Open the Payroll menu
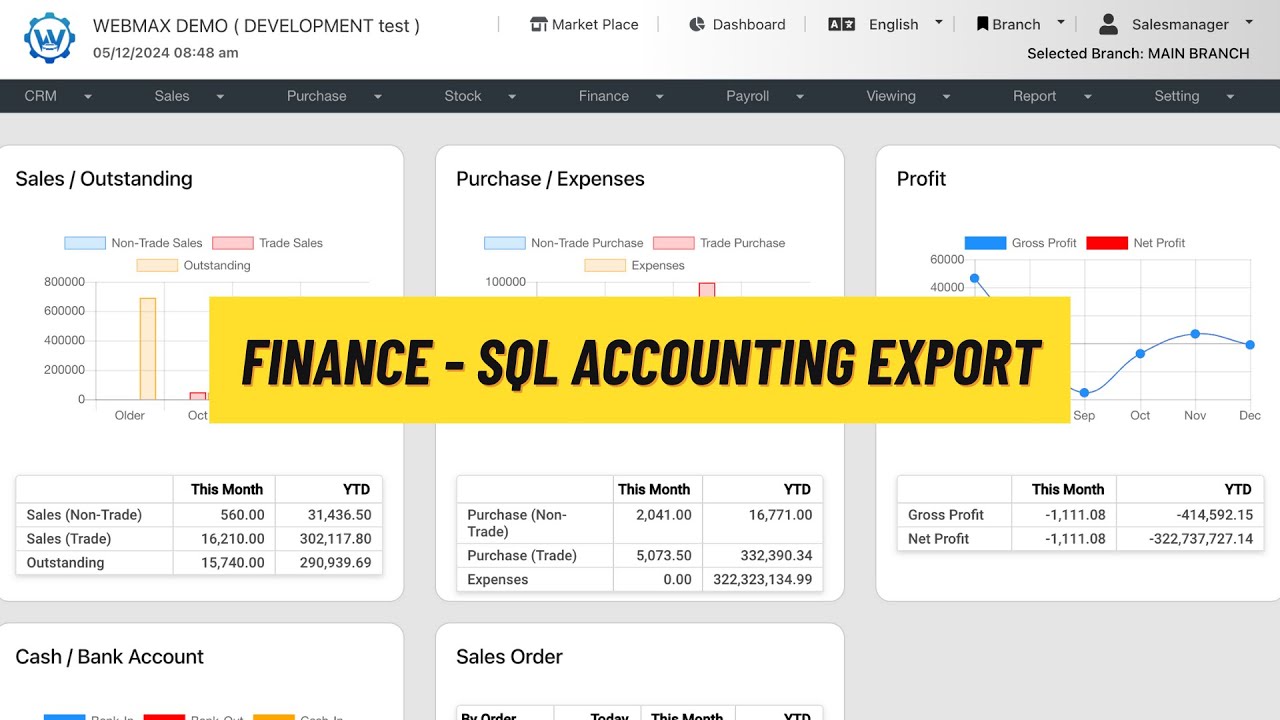The width and height of the screenshot is (1280, 720). [x=765, y=96]
